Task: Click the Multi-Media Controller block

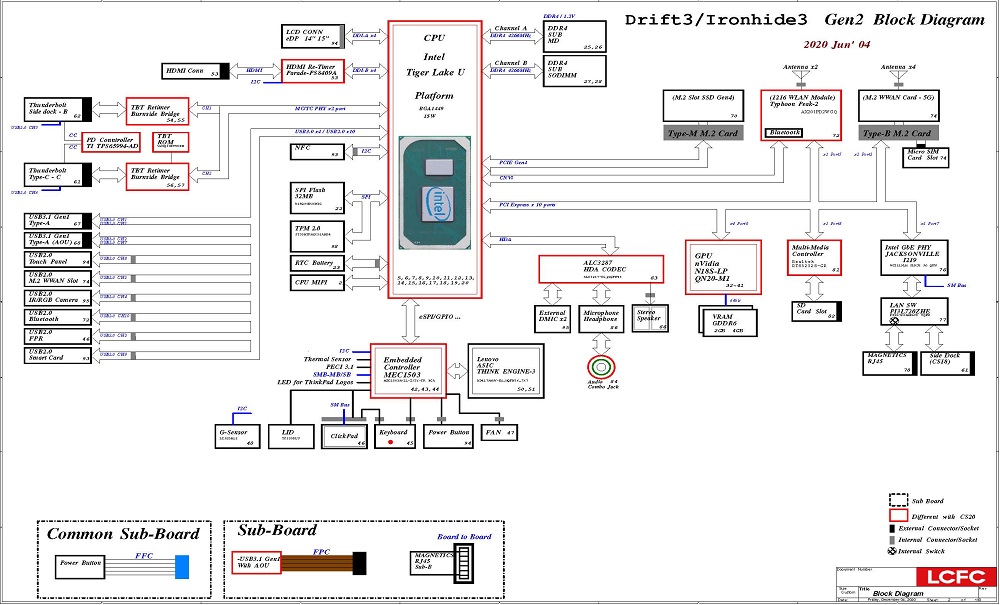Action: [814, 258]
